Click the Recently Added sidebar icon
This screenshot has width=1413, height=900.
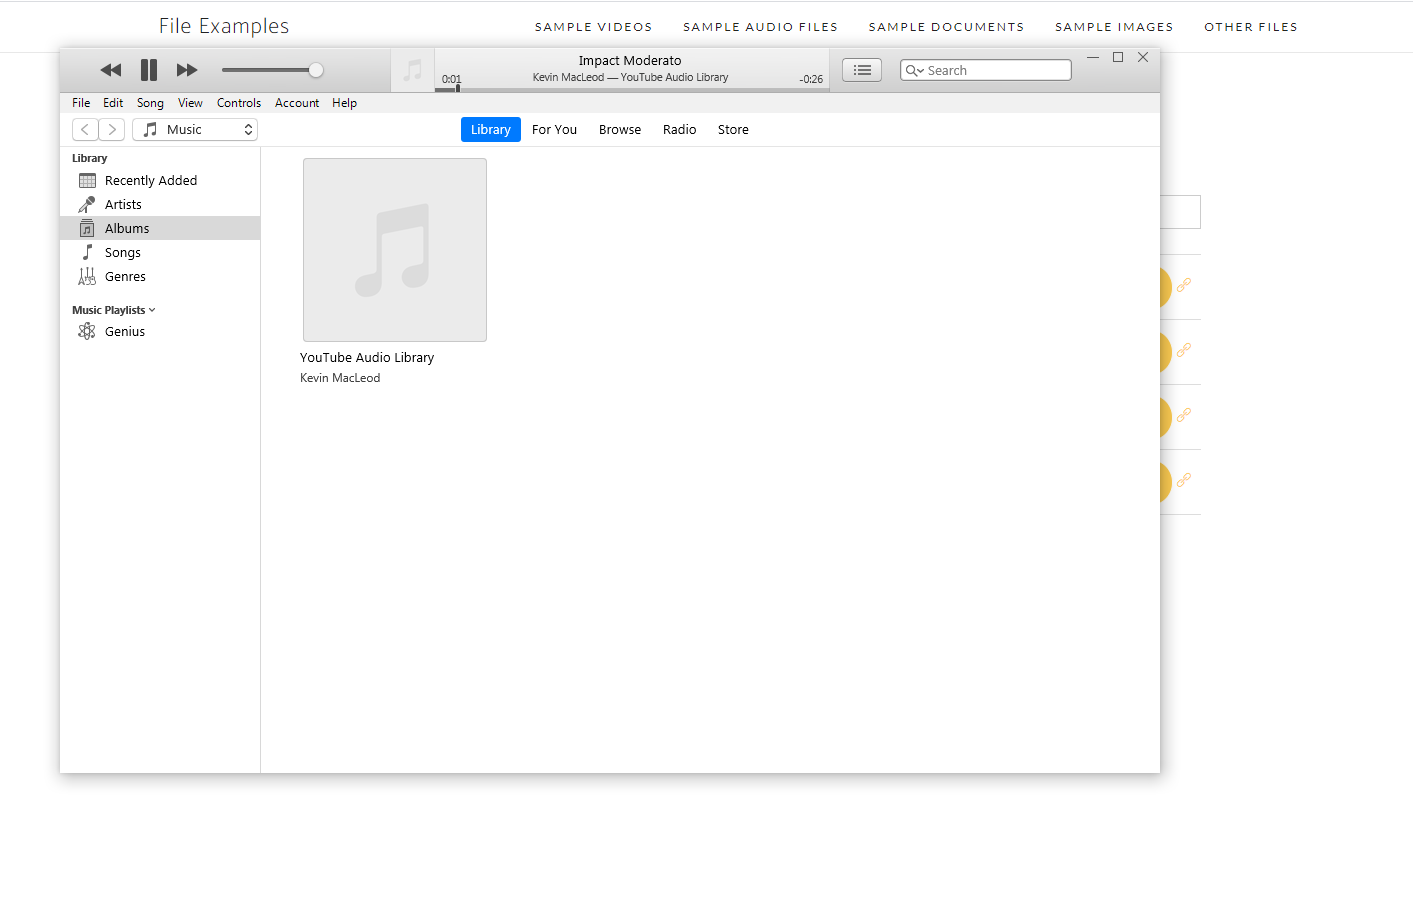click(x=87, y=181)
